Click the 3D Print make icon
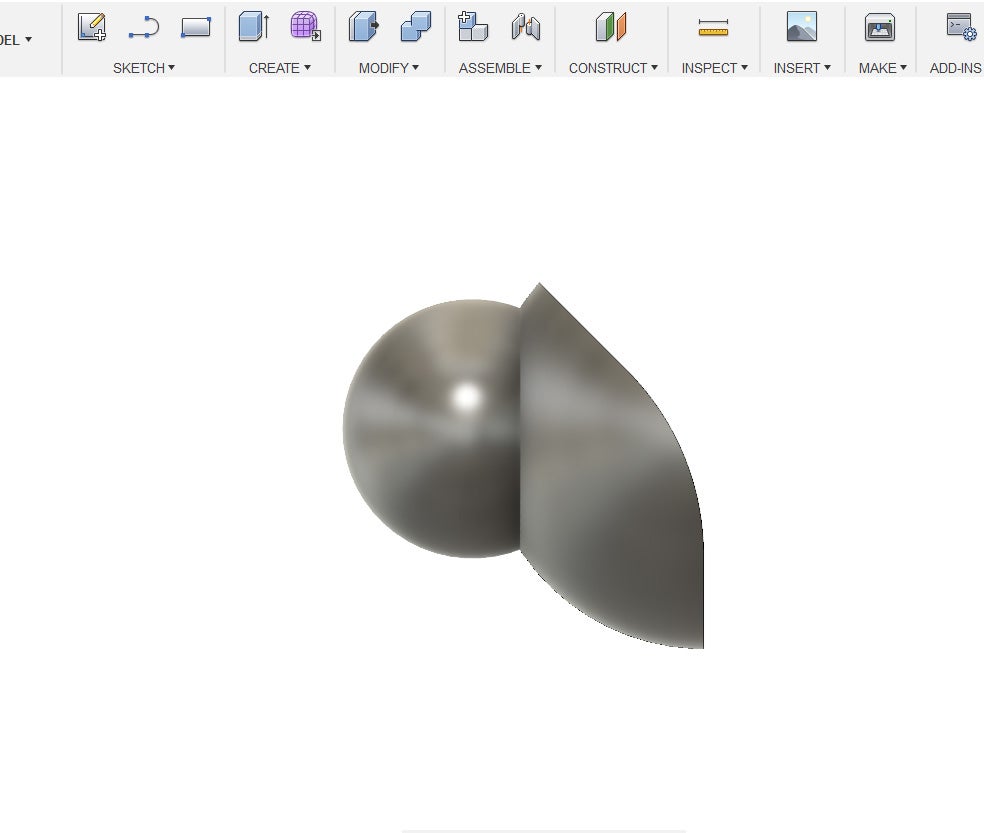Image resolution: width=984 pixels, height=833 pixels. click(880, 28)
